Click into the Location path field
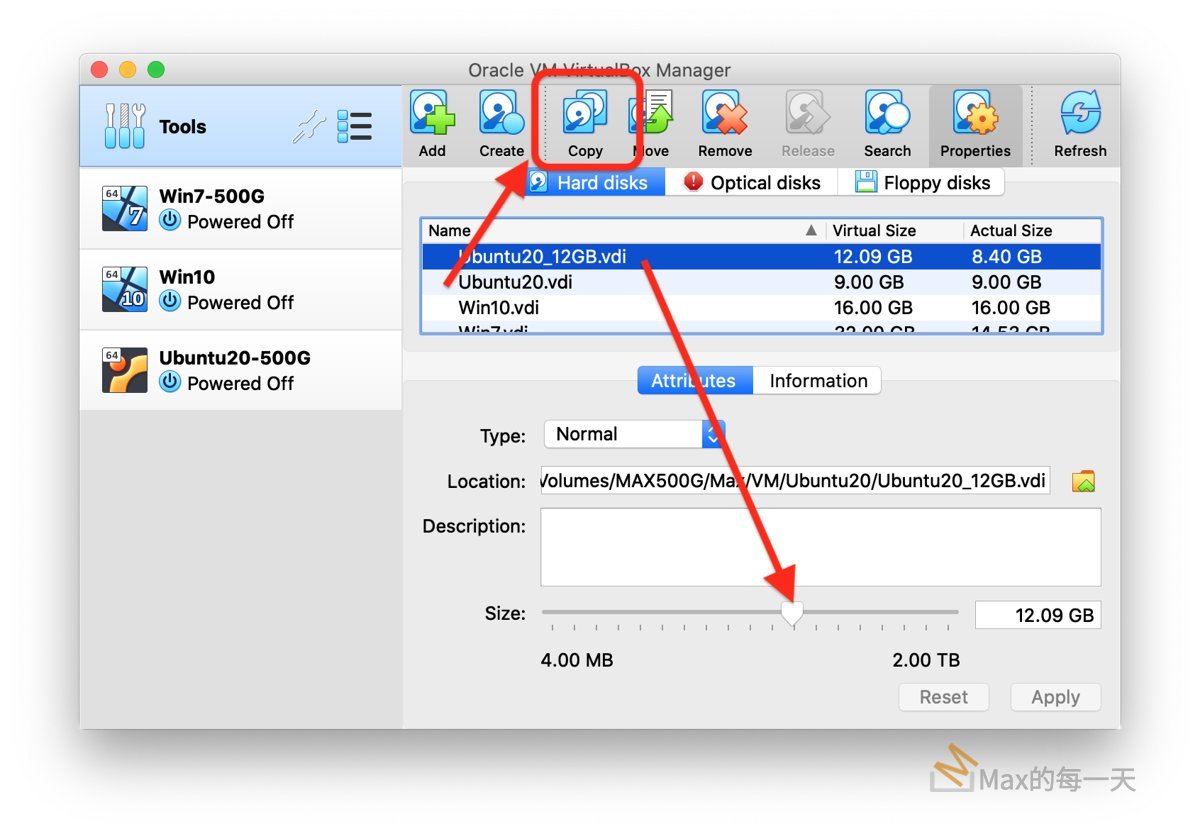 point(796,481)
